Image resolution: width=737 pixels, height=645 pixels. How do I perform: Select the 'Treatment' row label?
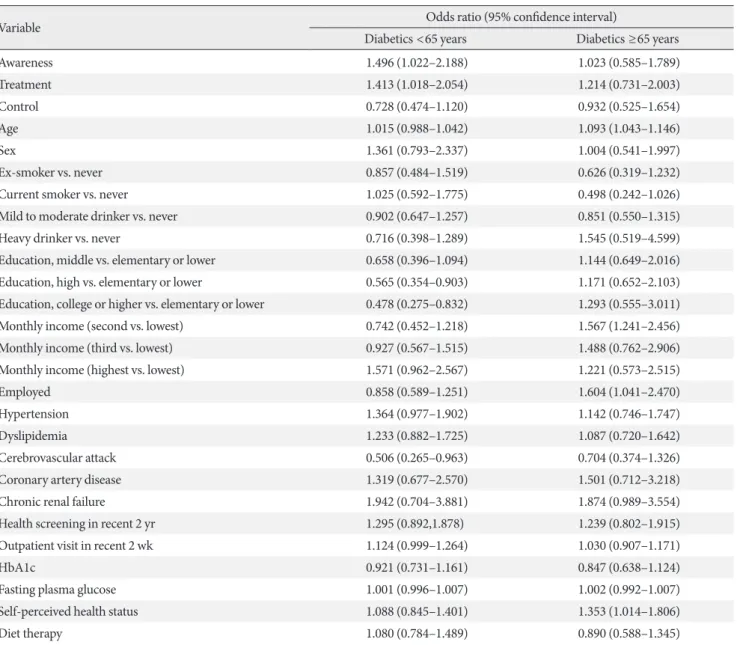pos(25,85)
